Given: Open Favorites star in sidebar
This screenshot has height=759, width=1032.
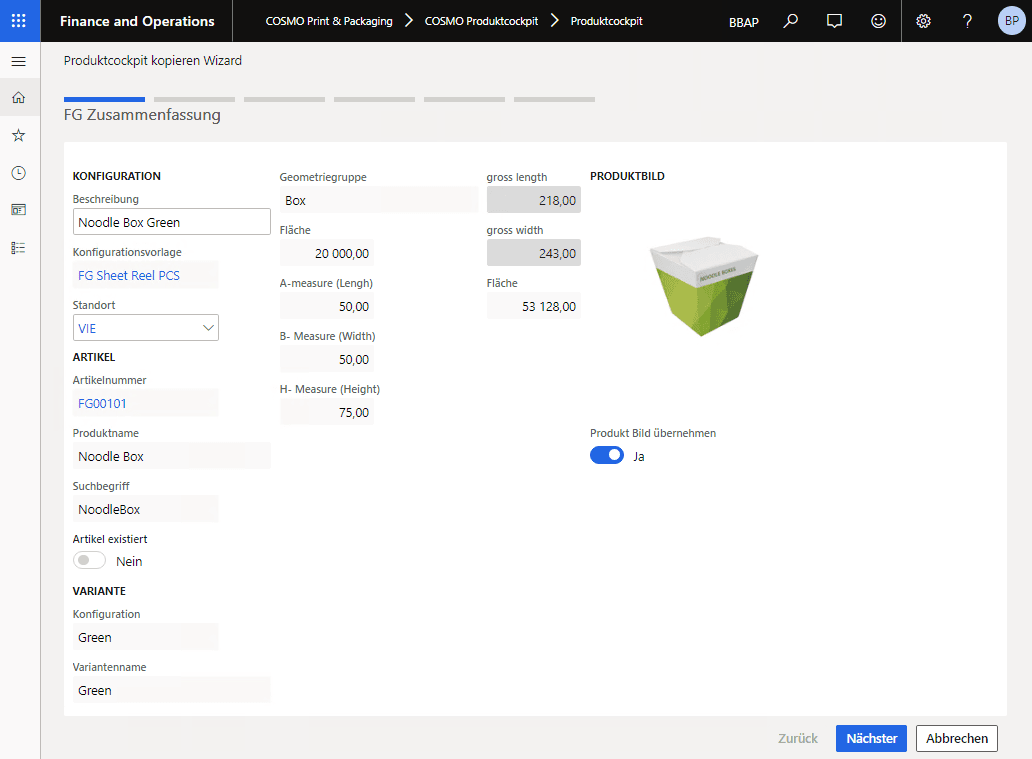Looking at the screenshot, I should (18, 135).
